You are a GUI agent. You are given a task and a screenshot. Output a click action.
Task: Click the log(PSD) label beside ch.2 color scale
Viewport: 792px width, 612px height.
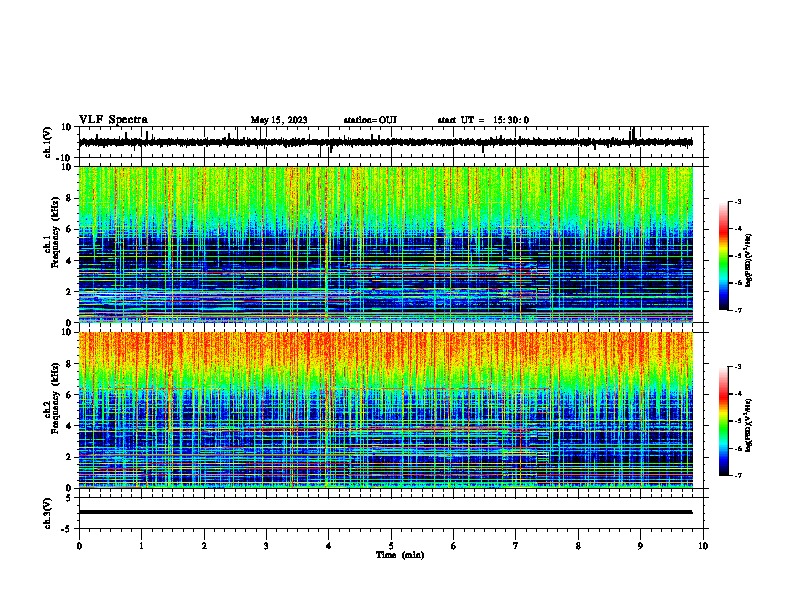click(748, 425)
